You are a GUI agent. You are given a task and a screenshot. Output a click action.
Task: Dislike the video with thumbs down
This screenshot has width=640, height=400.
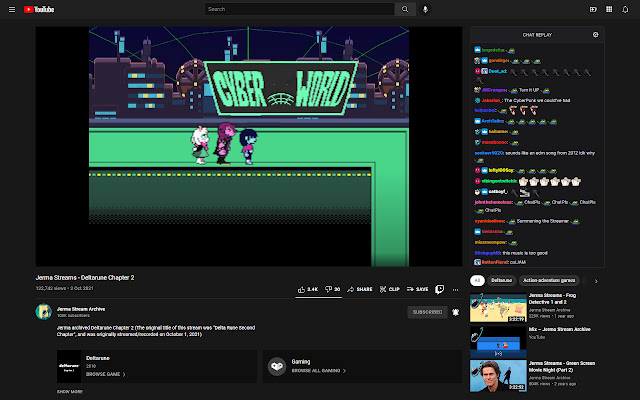tap(332, 289)
